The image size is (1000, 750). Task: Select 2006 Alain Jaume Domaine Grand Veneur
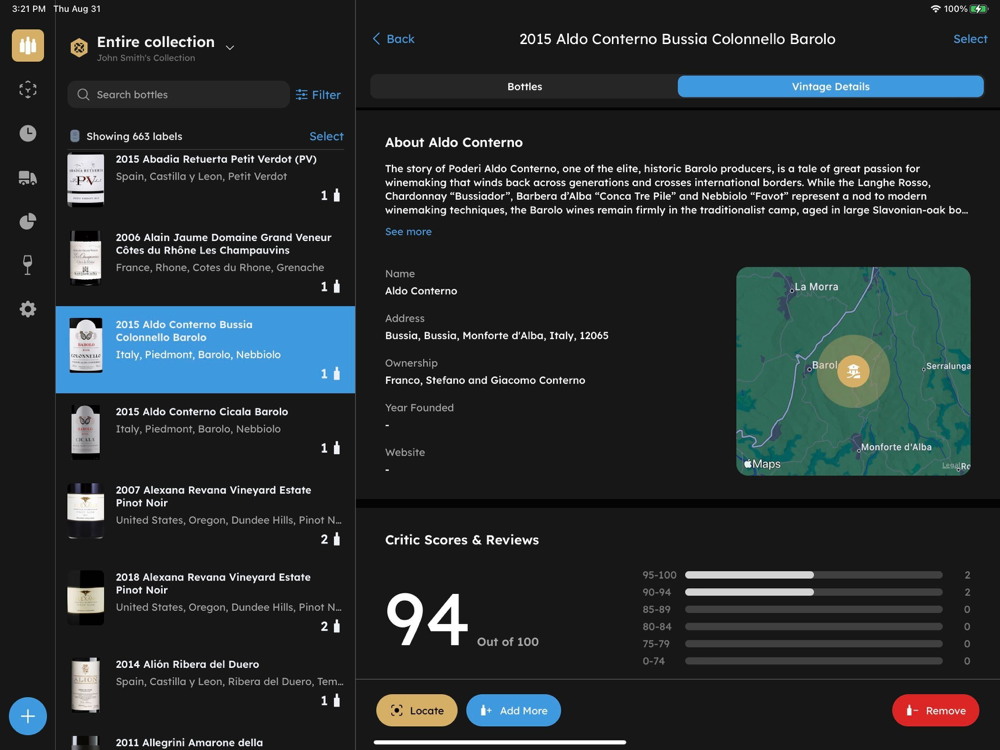205,261
